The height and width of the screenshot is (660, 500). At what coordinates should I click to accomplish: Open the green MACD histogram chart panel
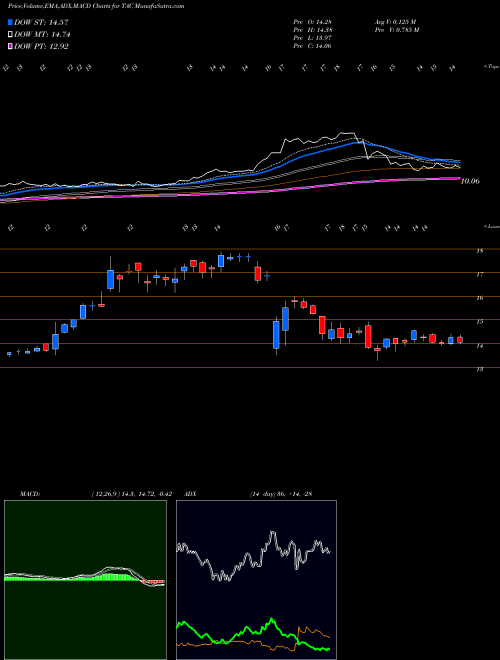(x=85, y=580)
